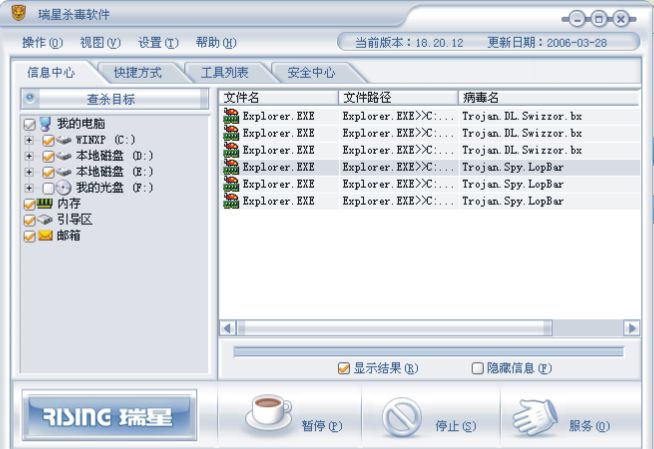Image resolution: width=654 pixels, height=449 pixels.
Task: Click the 更新日期: 2006-03-28 text
Action: (547, 43)
